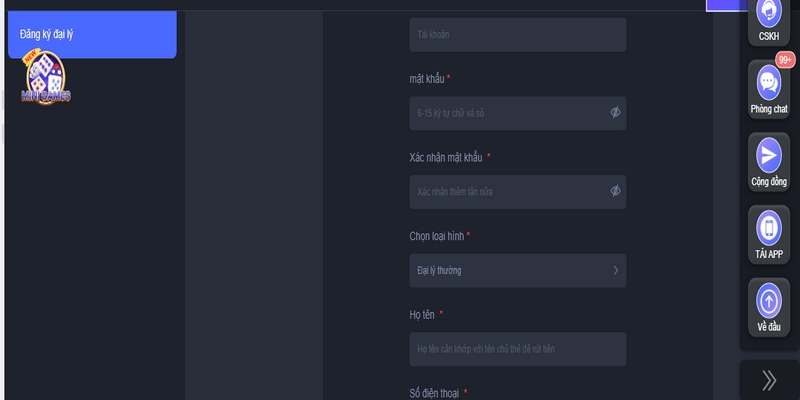Click the Về đầu up-arrow icon
The width and height of the screenshot is (800, 400).
(x=769, y=301)
